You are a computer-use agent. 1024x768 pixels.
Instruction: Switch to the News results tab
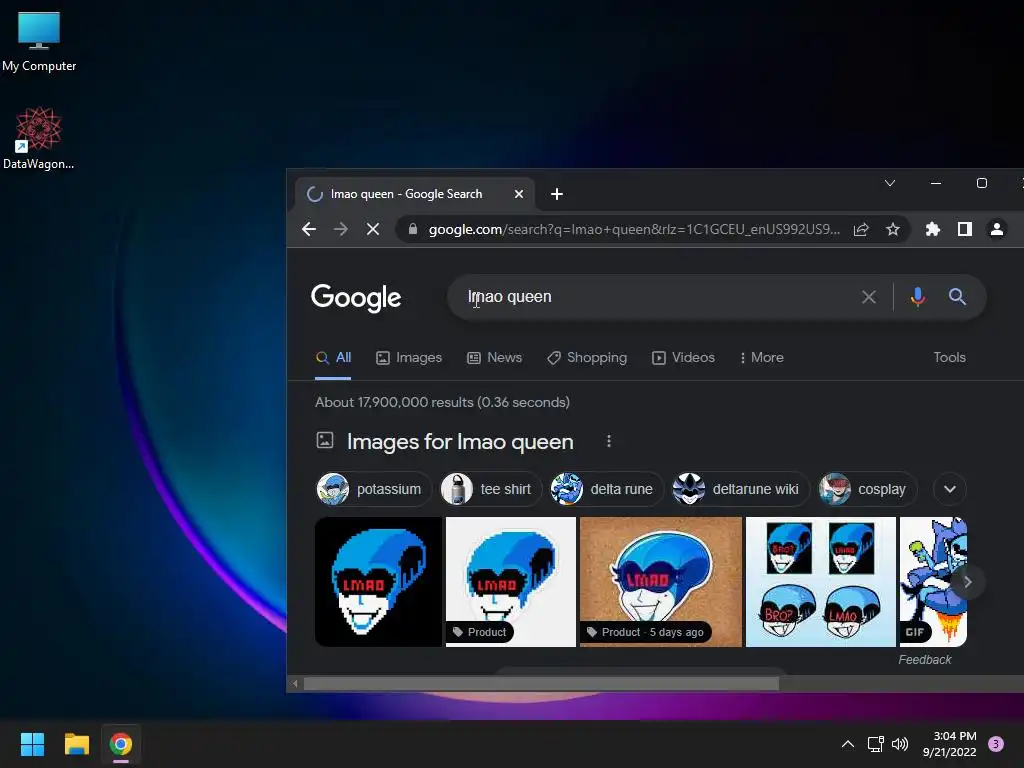tap(494, 357)
